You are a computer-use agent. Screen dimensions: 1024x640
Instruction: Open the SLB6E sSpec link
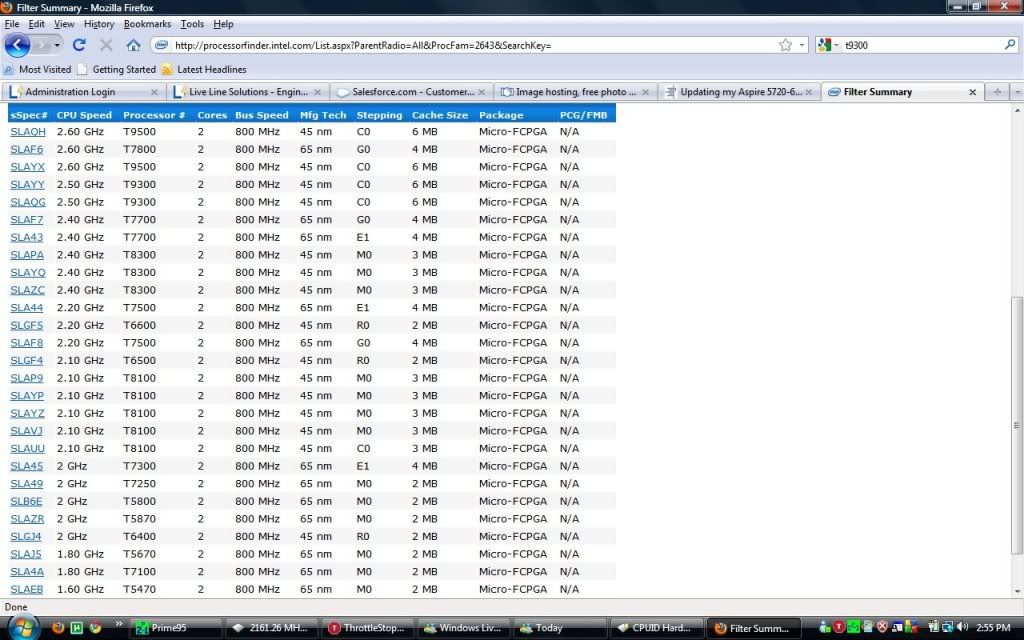click(x=26, y=502)
